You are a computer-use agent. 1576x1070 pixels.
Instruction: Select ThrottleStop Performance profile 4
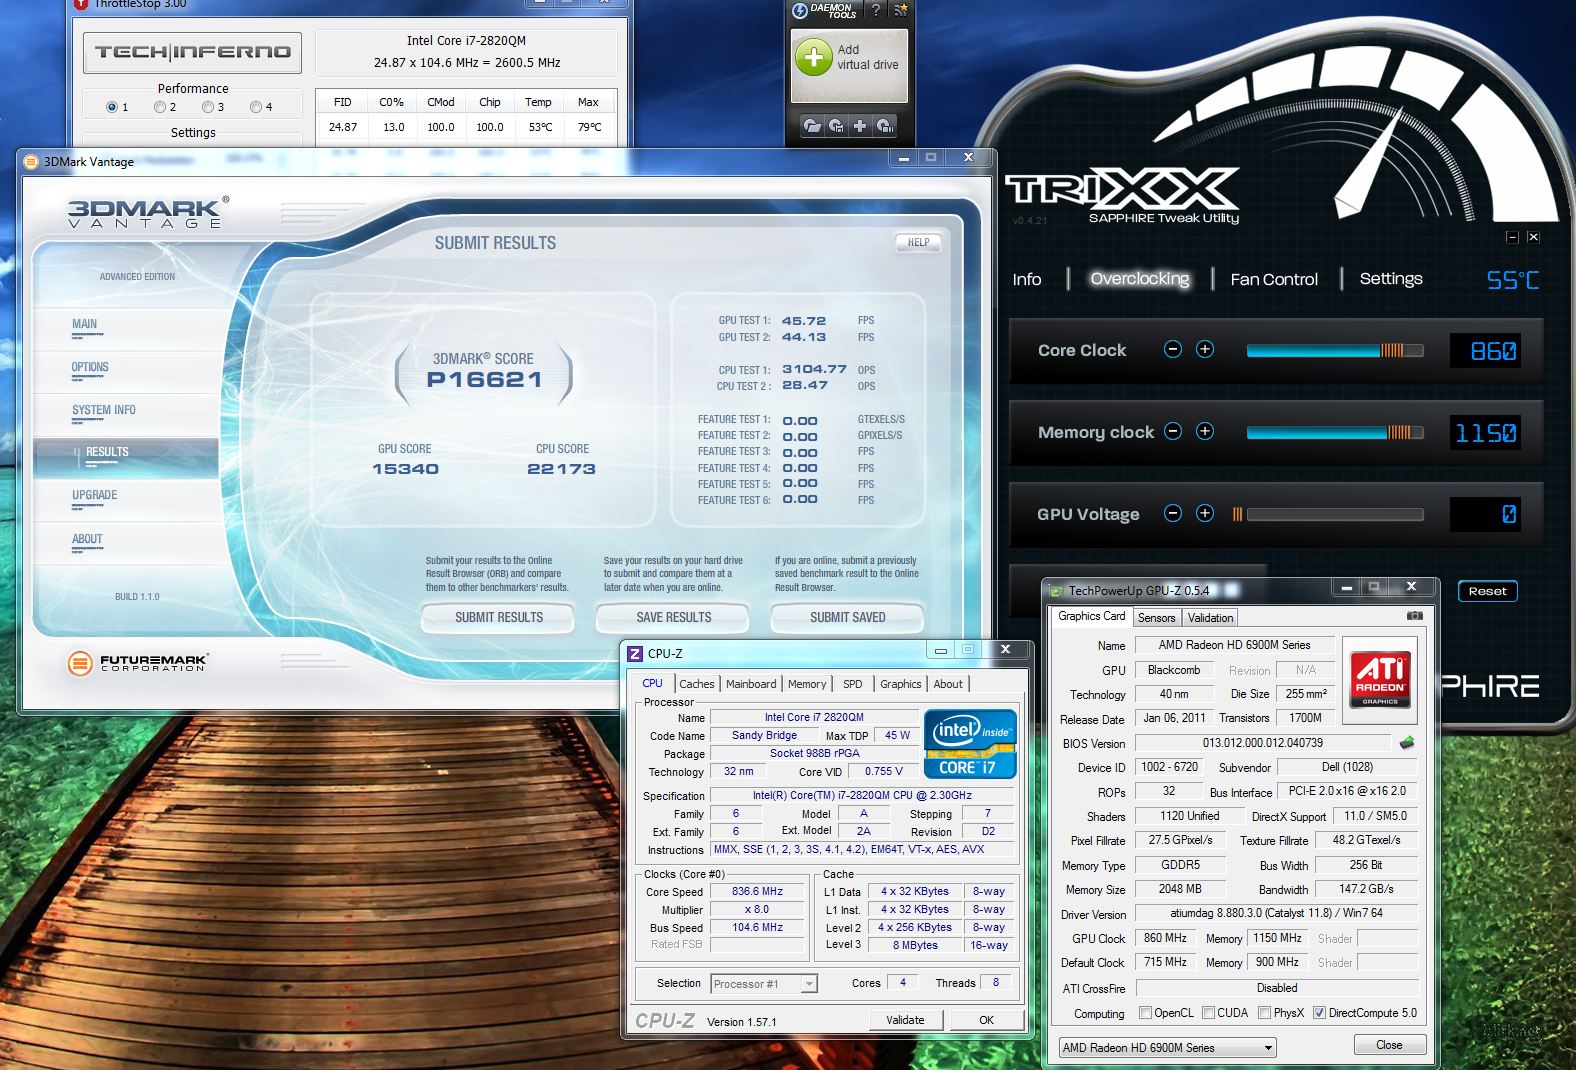[x=256, y=107]
